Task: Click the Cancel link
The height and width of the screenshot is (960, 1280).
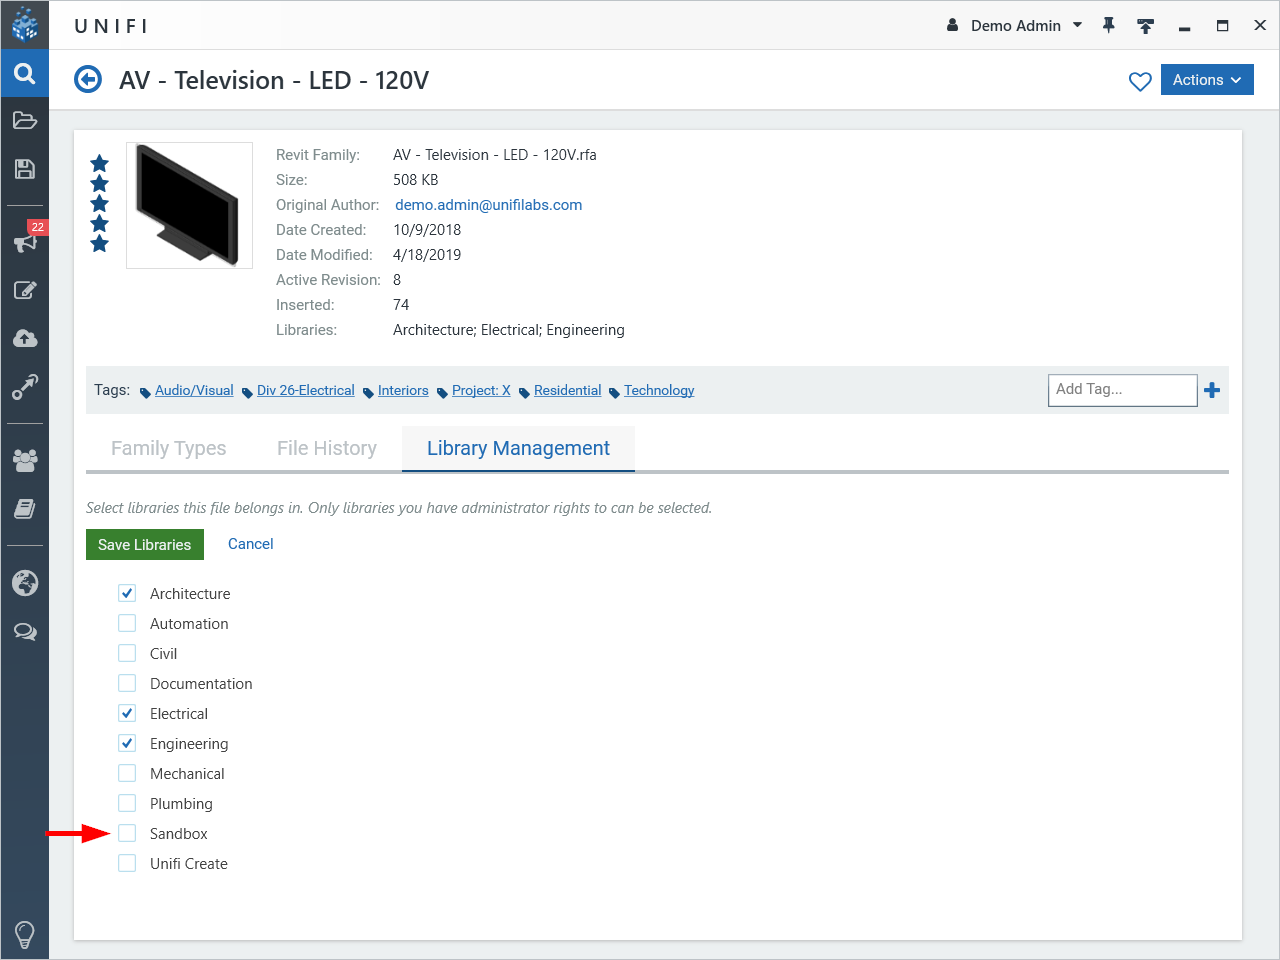Action: [x=250, y=544]
